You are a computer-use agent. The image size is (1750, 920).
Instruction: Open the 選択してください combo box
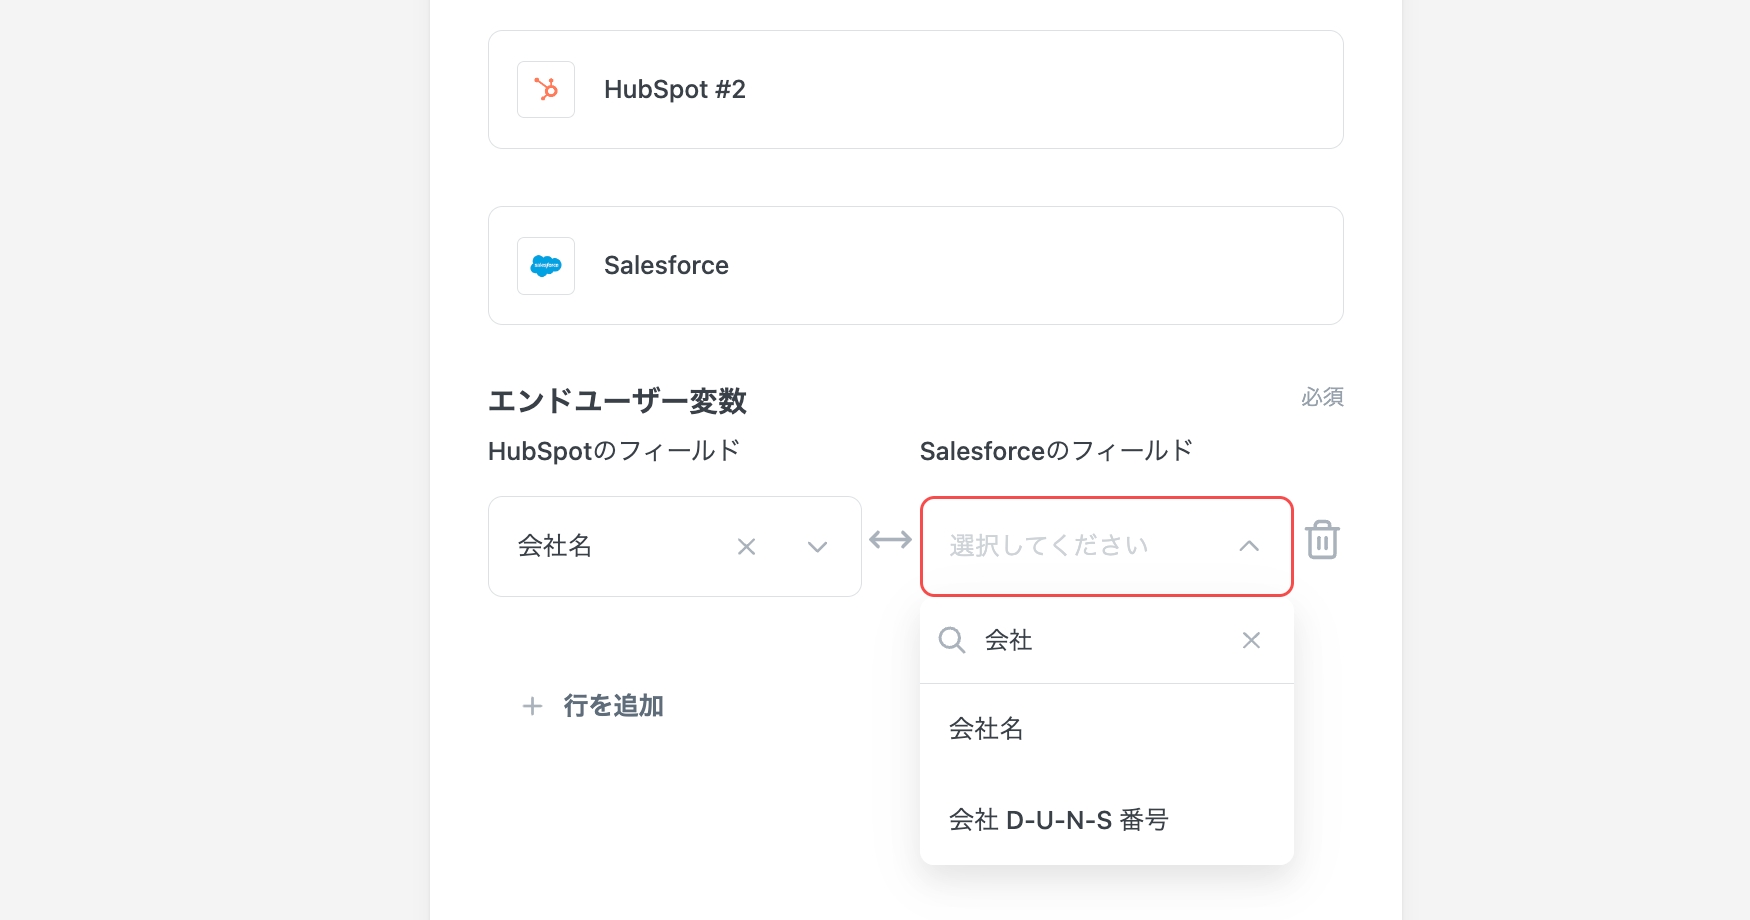pos(1080,546)
